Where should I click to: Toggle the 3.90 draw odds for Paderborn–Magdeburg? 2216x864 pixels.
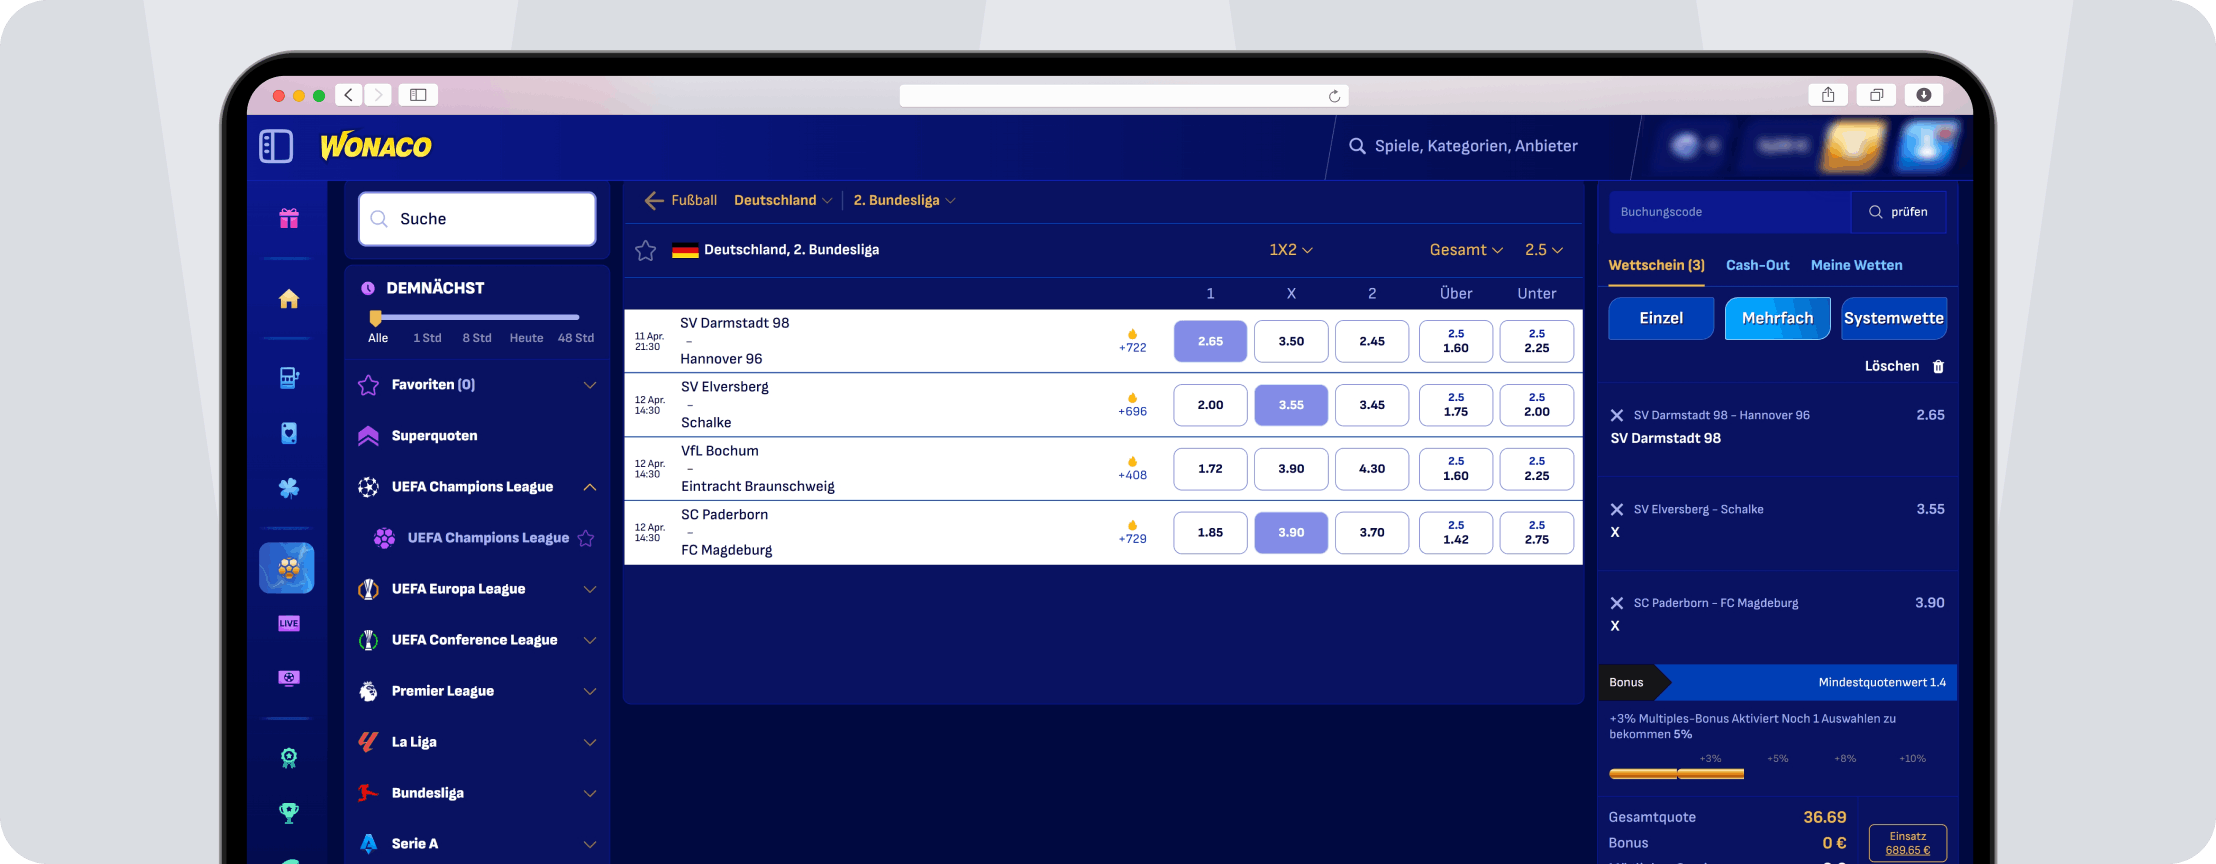[1291, 533]
